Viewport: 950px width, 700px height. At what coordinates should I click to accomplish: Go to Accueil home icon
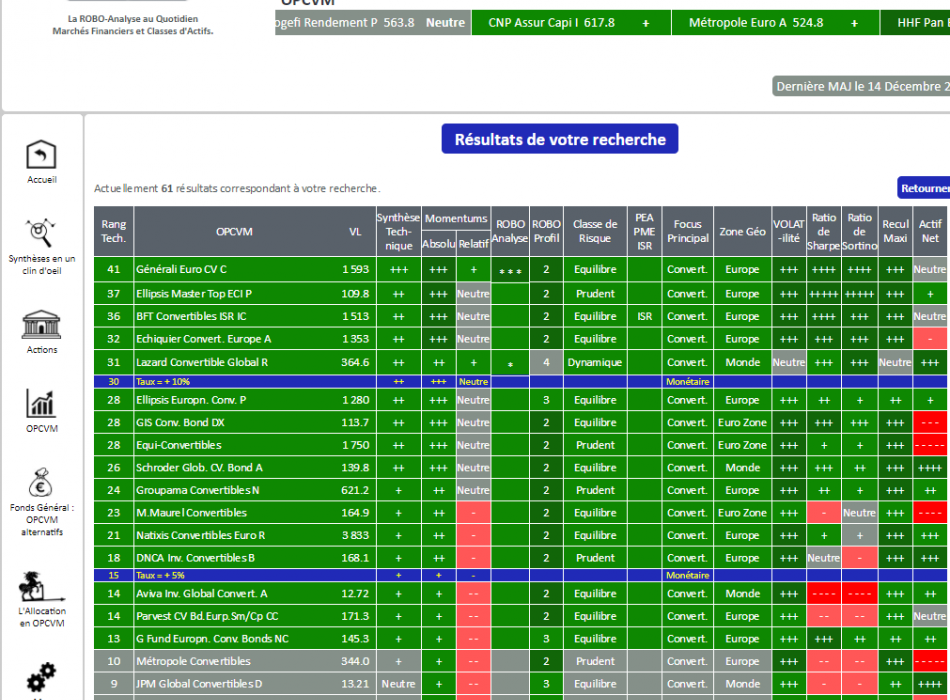coord(41,155)
